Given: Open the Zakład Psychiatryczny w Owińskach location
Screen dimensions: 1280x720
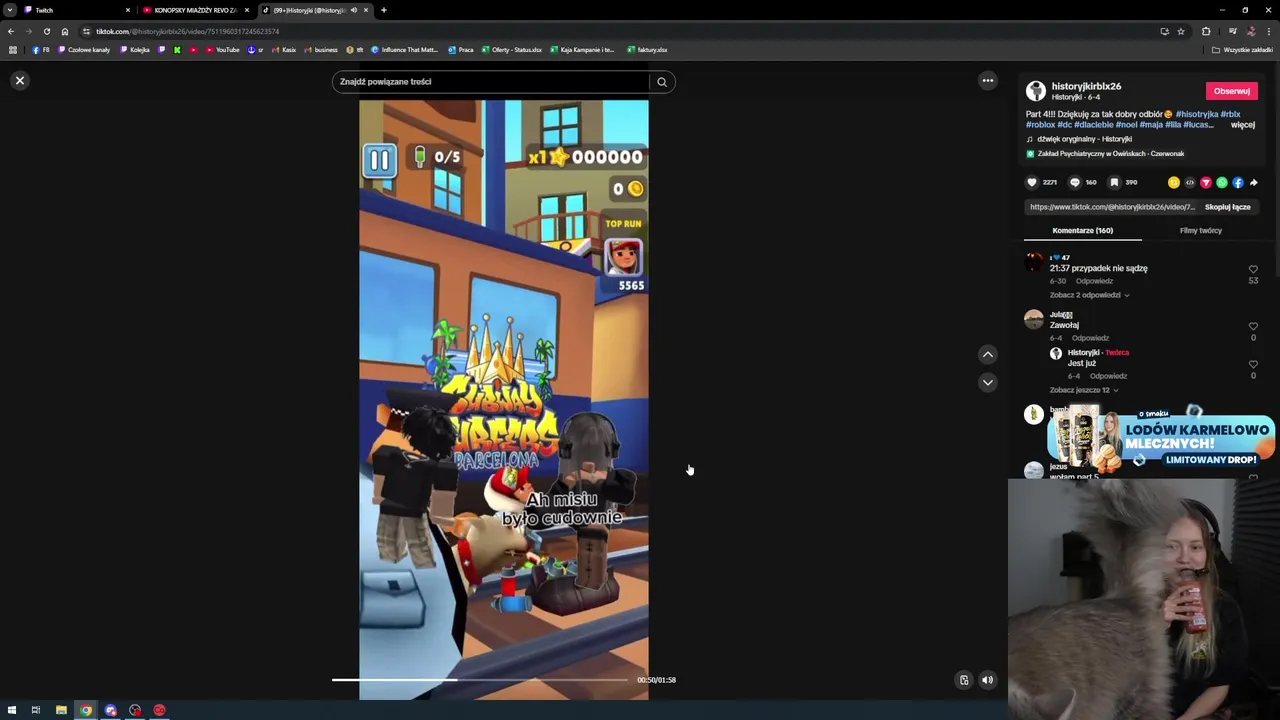Looking at the screenshot, I should click(1105, 154).
